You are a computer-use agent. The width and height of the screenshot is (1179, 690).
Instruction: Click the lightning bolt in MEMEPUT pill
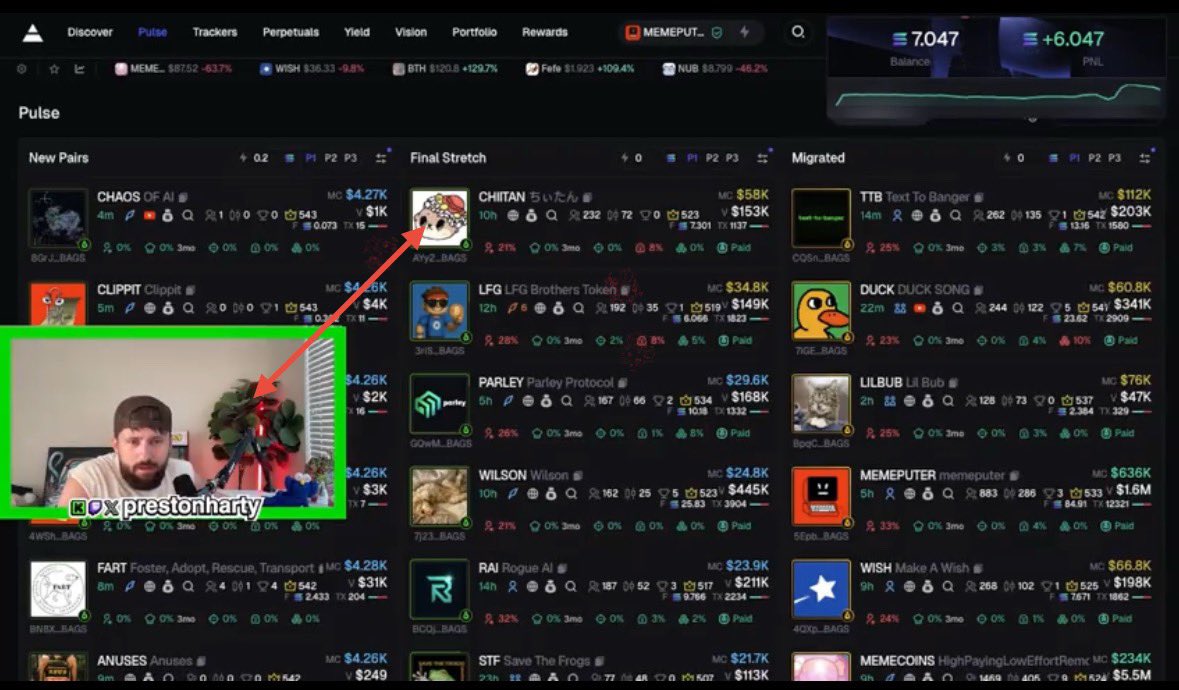[x=744, y=32]
